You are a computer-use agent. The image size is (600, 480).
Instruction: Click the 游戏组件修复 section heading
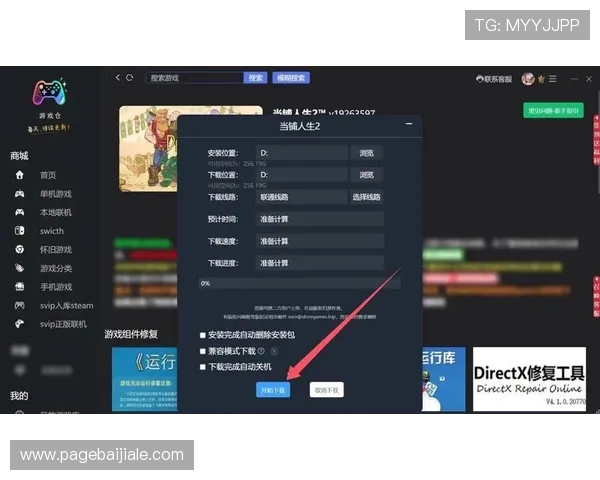click(131, 334)
